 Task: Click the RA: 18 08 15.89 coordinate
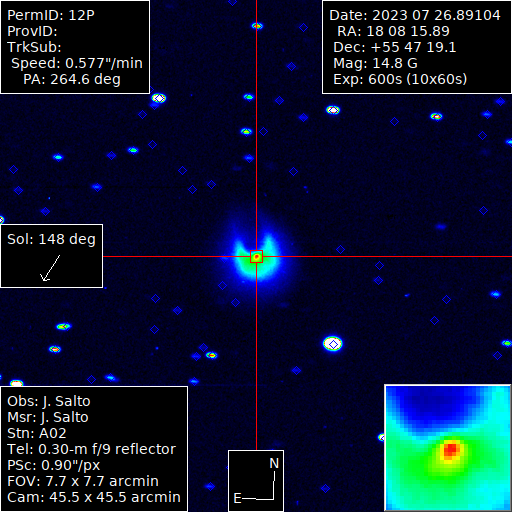(x=393, y=31)
